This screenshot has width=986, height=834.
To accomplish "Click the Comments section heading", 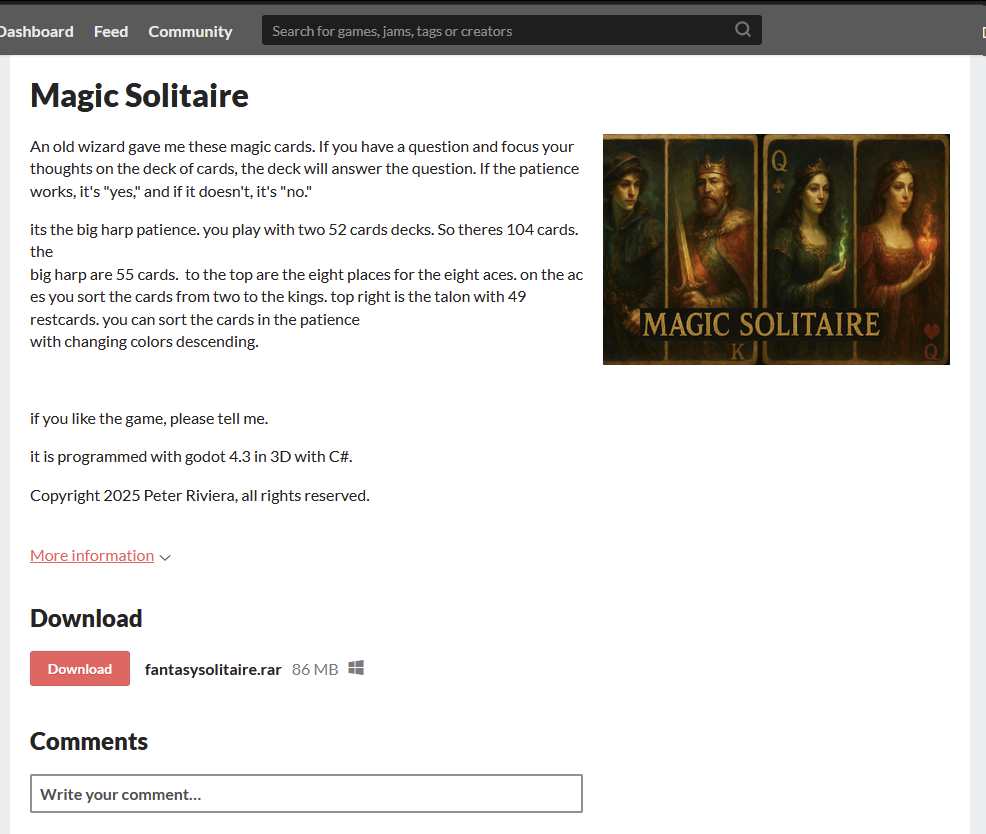I will (x=89, y=742).
